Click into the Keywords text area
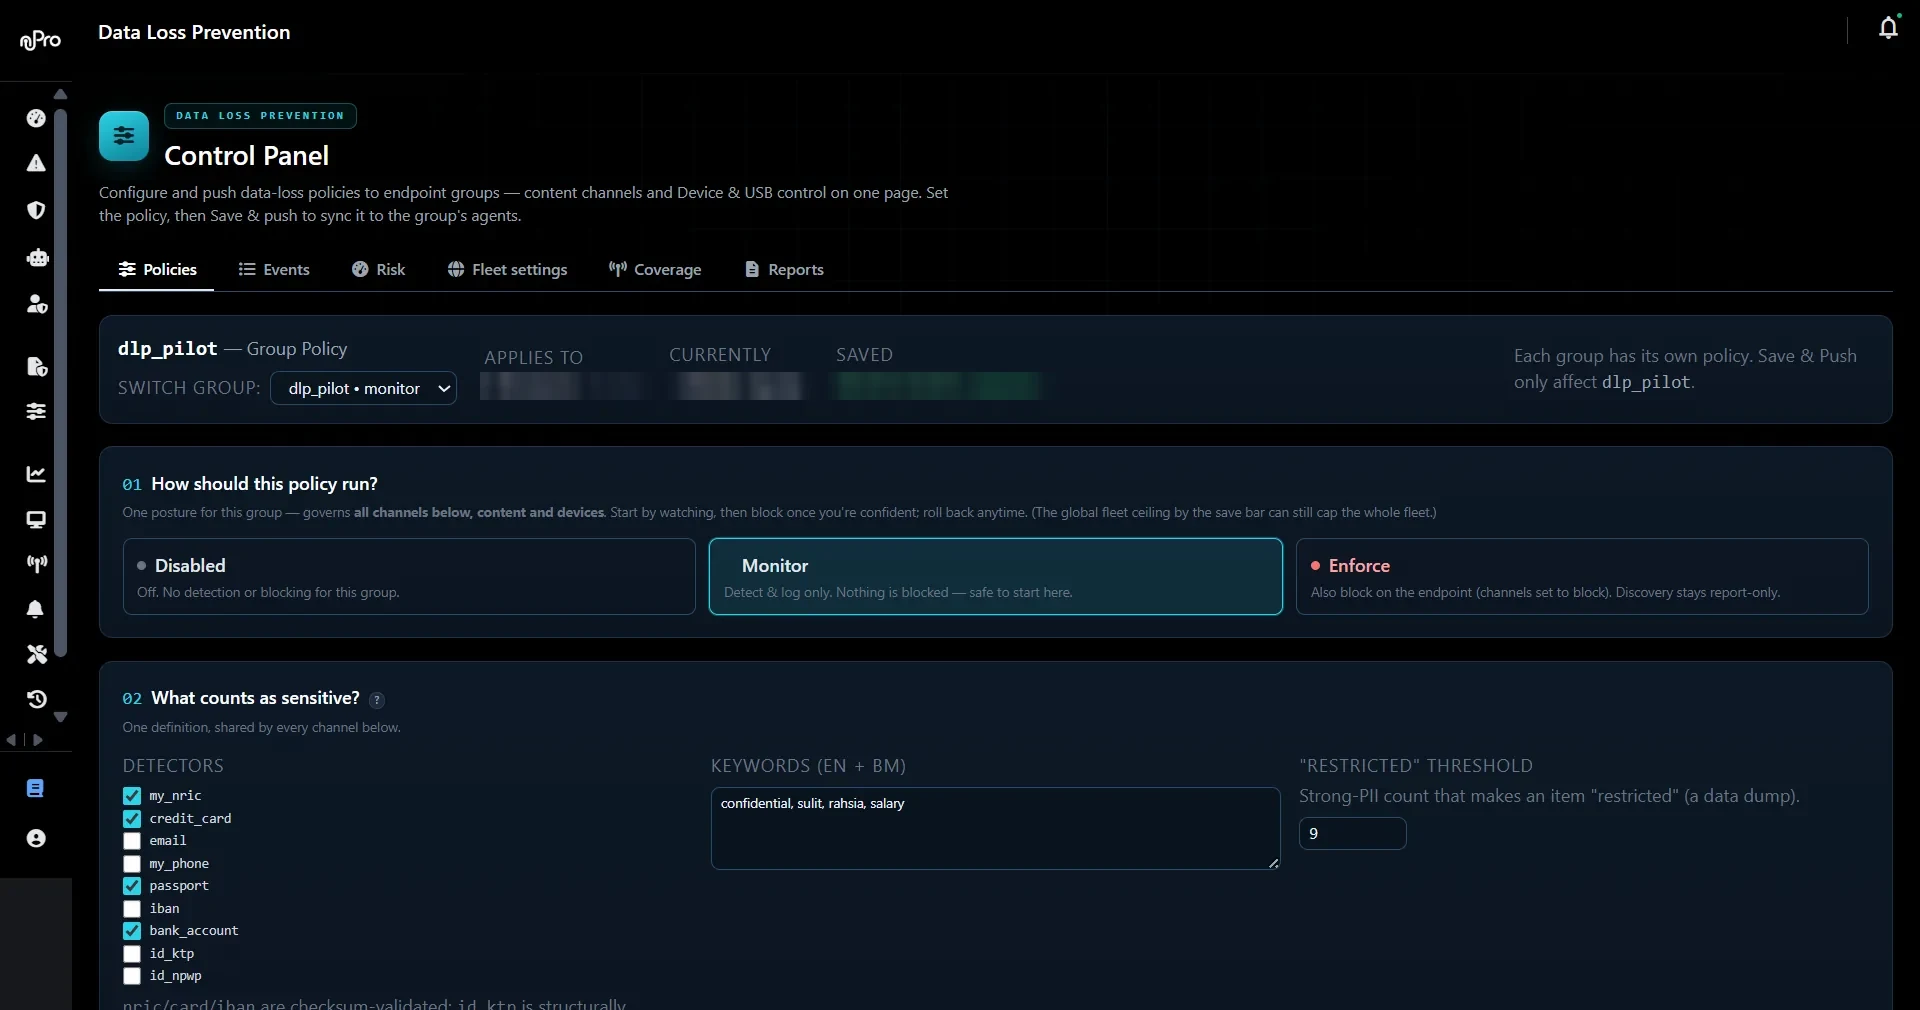The image size is (1920, 1010). pos(996,829)
